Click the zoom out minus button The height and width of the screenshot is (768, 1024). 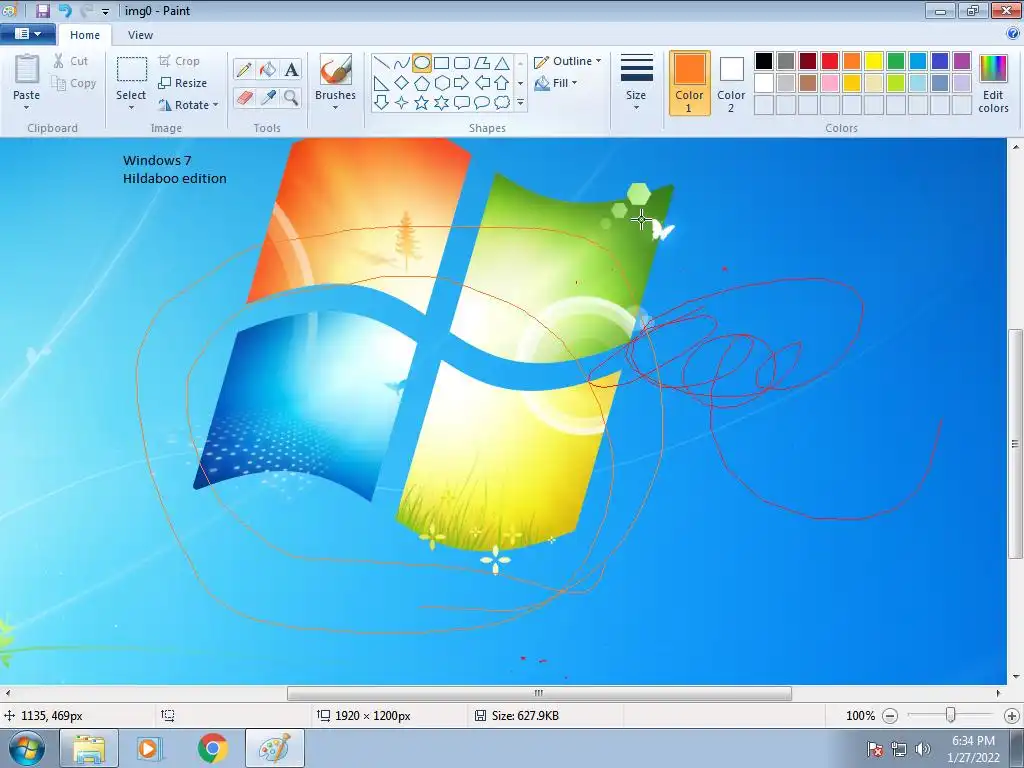click(889, 716)
